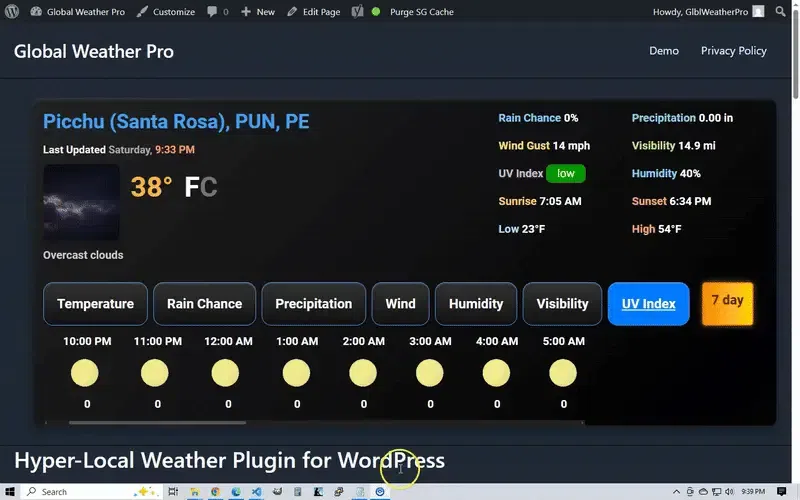Open Visual Studio Code from the taskbar
Screen dimensions: 800x500
(256, 491)
